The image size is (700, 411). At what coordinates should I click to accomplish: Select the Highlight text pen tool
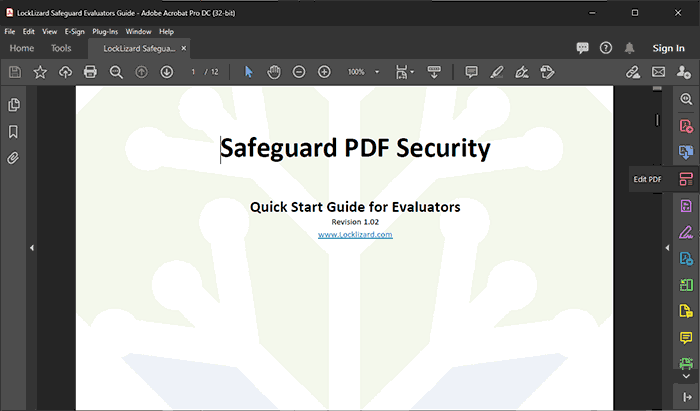[x=496, y=72]
